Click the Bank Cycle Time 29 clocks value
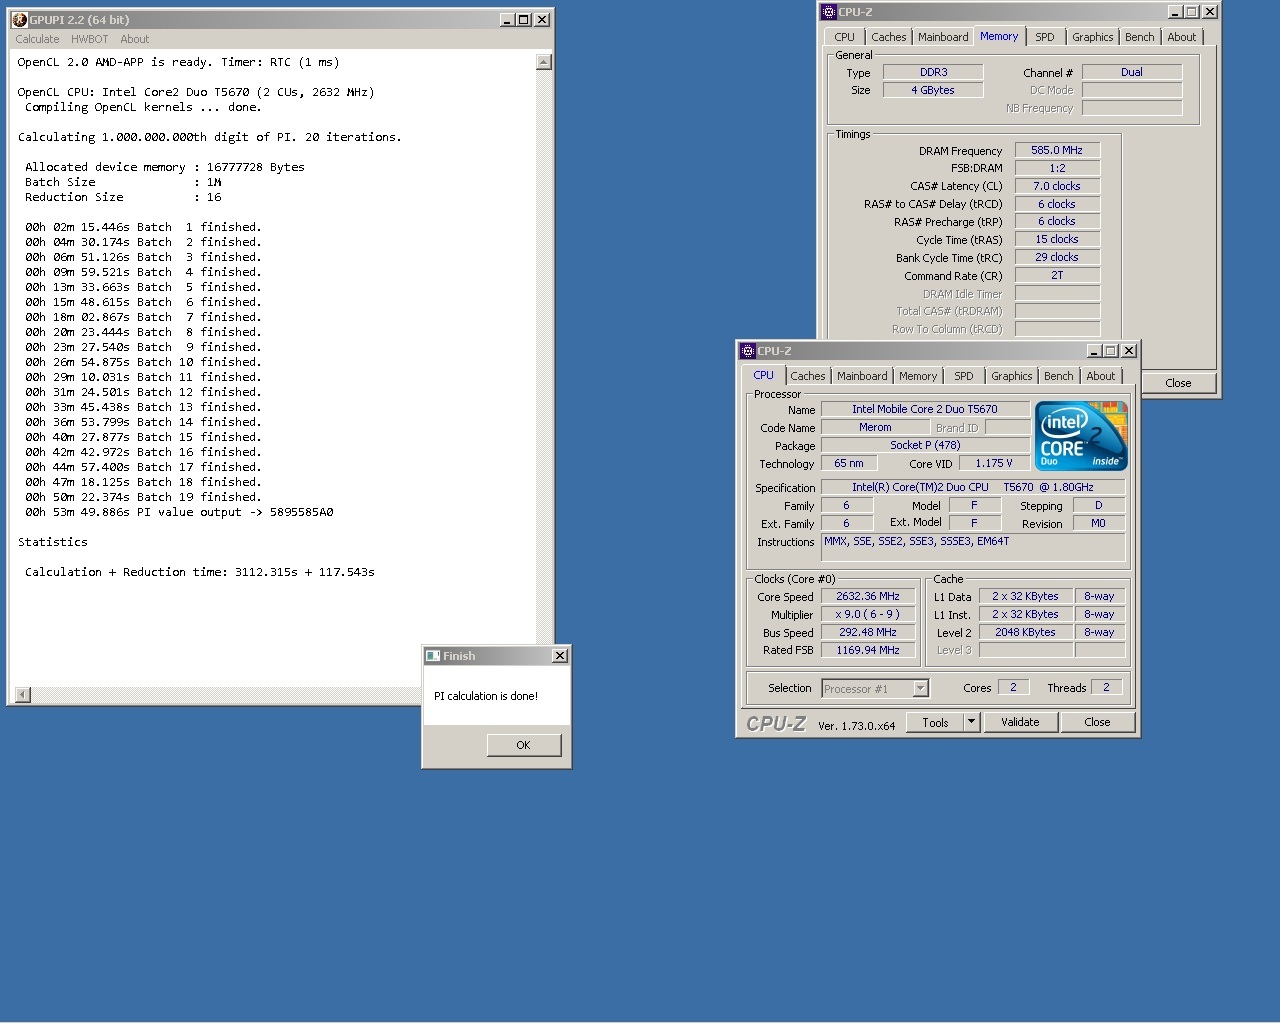The height and width of the screenshot is (1024, 1280). point(1057,257)
